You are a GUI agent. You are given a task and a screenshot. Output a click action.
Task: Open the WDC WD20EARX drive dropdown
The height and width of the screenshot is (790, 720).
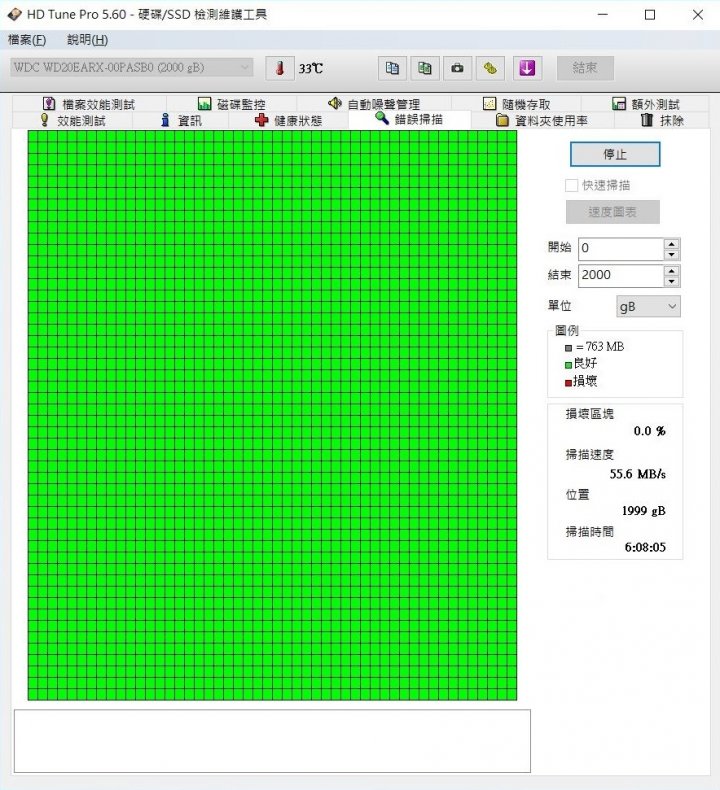point(132,67)
